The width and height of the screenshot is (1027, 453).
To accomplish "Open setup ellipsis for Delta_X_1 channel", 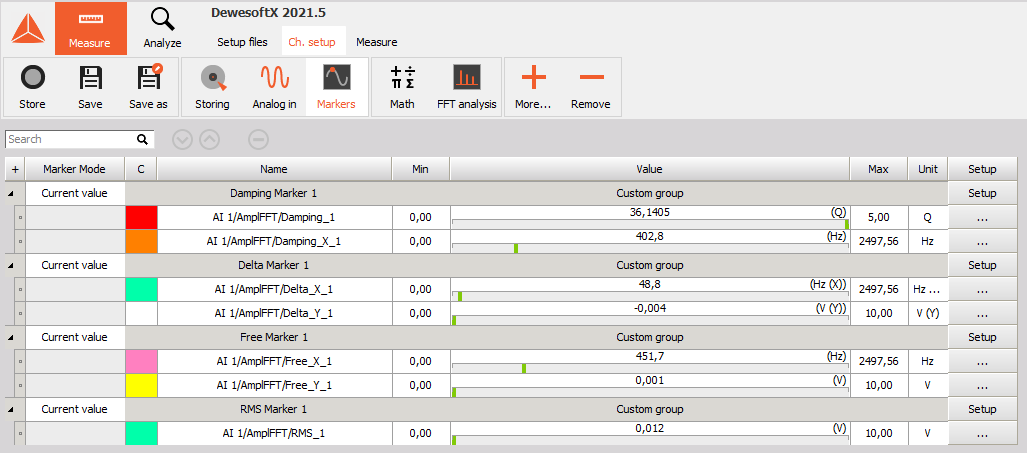I will point(982,289).
